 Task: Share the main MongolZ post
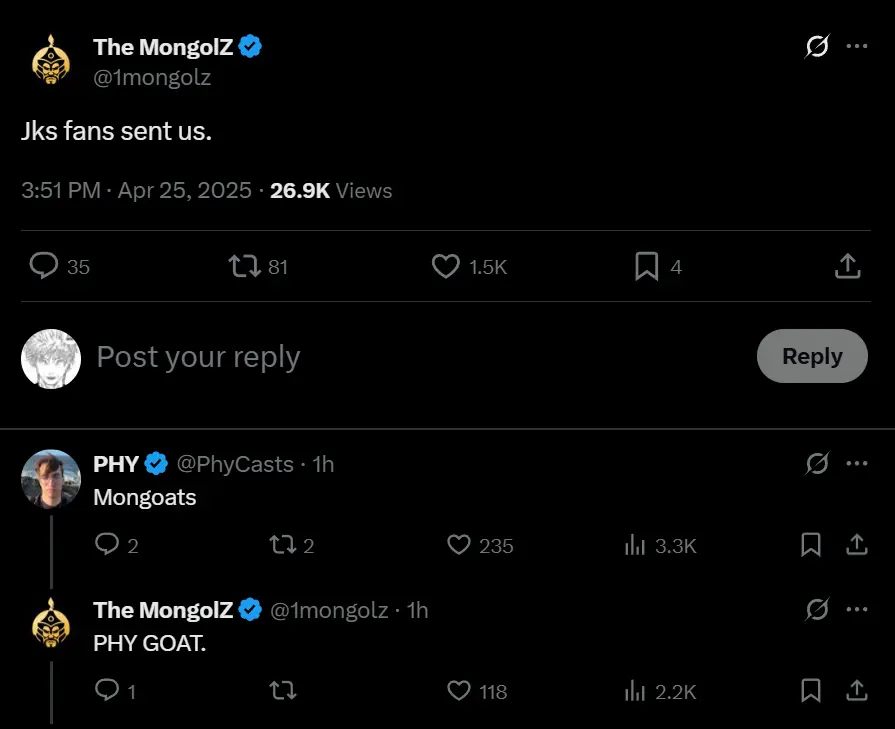click(848, 266)
